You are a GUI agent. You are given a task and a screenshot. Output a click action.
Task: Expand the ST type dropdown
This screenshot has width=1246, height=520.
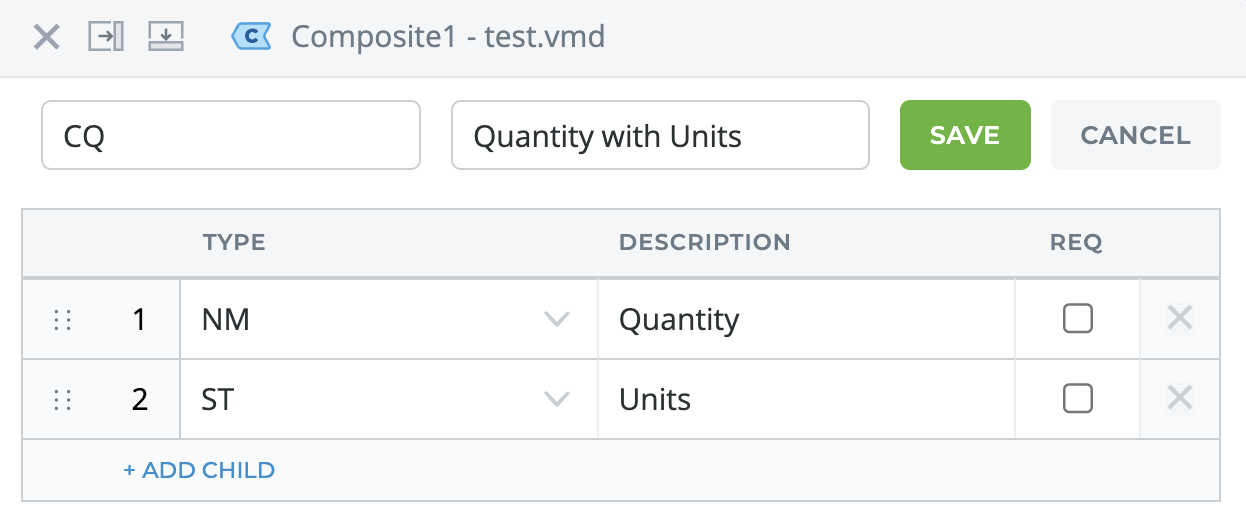(389, 399)
